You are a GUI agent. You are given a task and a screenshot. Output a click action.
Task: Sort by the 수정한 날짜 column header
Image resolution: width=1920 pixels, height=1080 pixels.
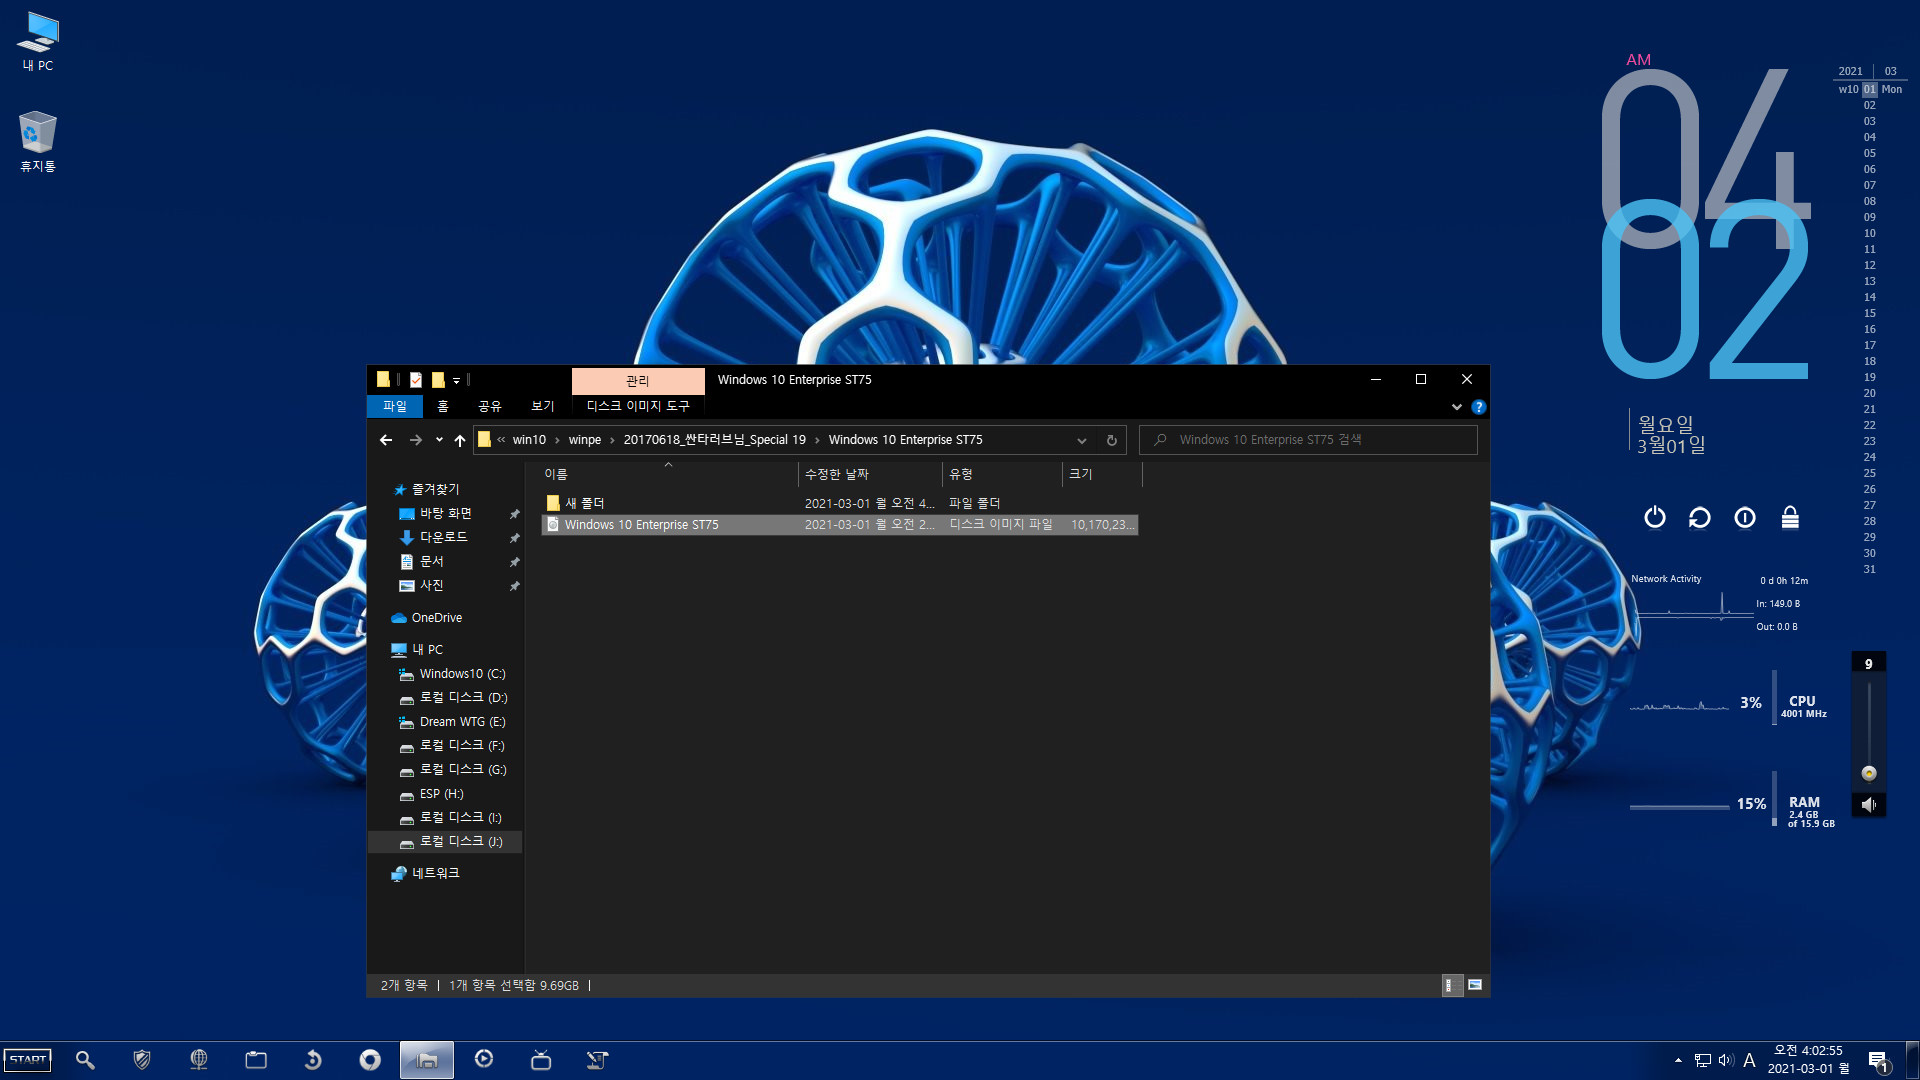(870, 474)
